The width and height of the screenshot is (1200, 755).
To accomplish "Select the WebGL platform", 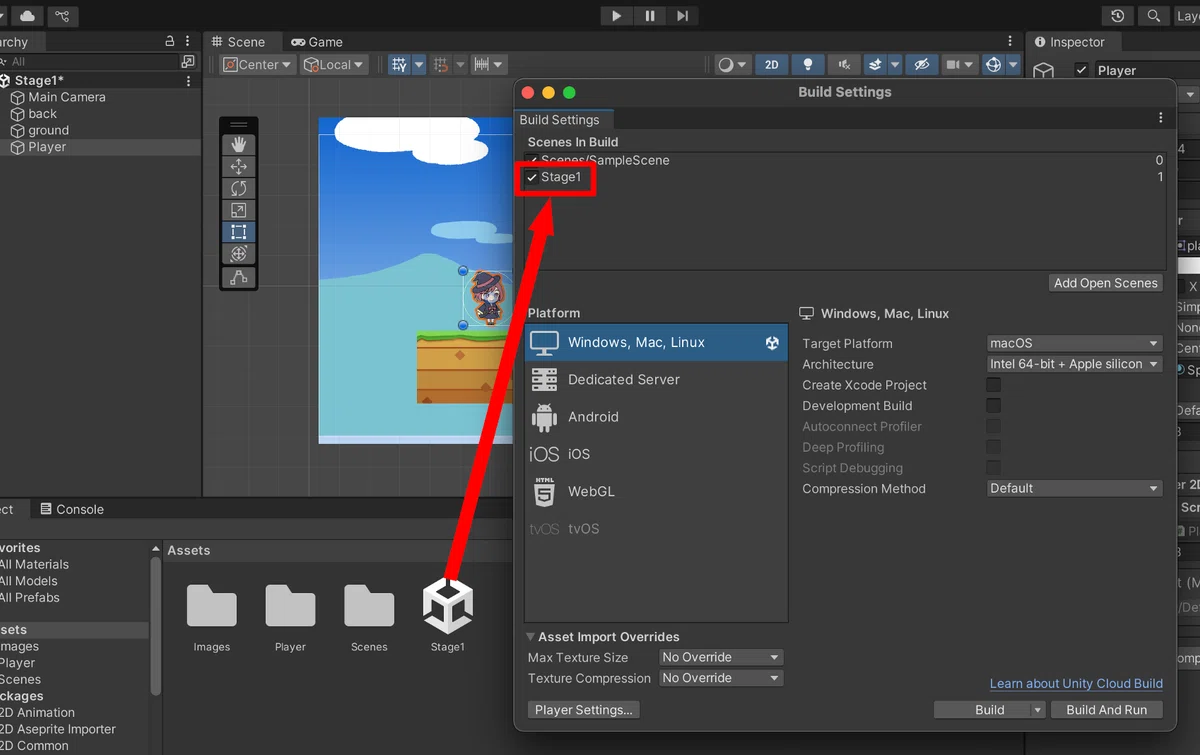I will pos(656,492).
